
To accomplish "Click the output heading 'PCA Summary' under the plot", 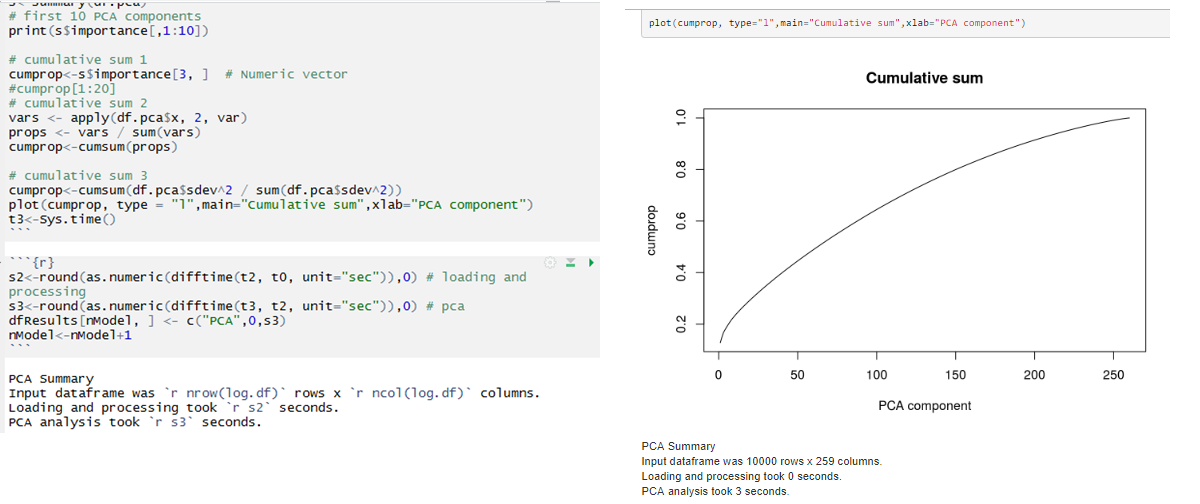I will tap(679, 446).
